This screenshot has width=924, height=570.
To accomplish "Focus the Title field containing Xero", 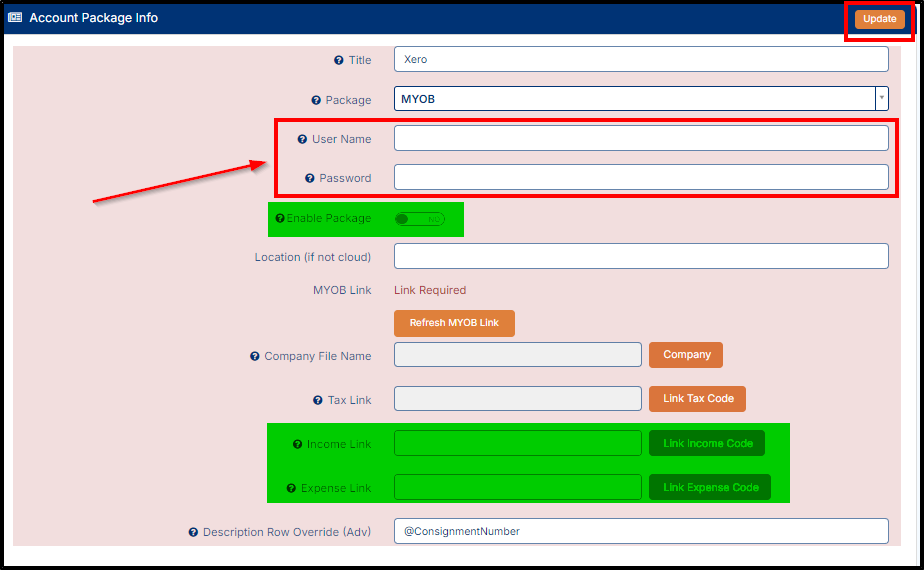I will (x=641, y=59).
